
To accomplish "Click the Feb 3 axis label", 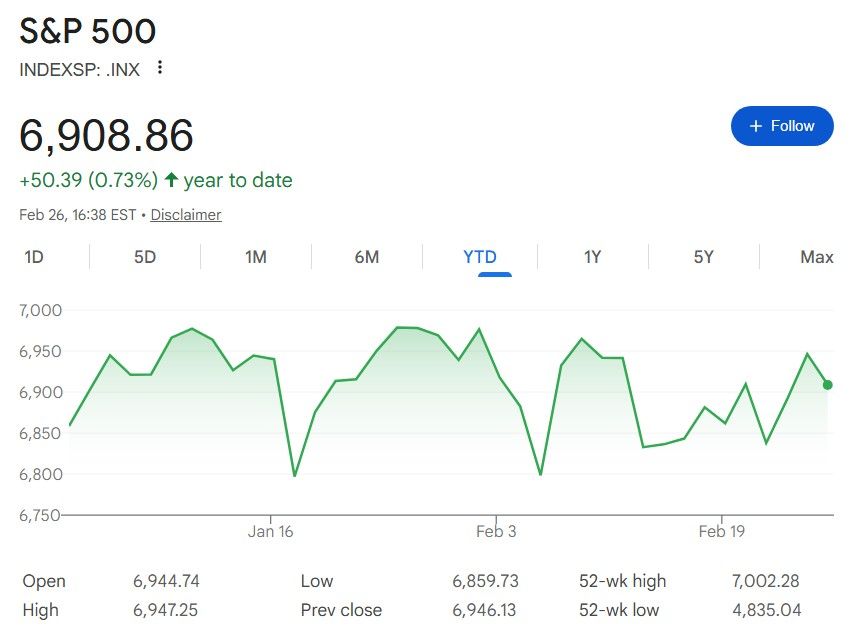I will pos(496,531).
